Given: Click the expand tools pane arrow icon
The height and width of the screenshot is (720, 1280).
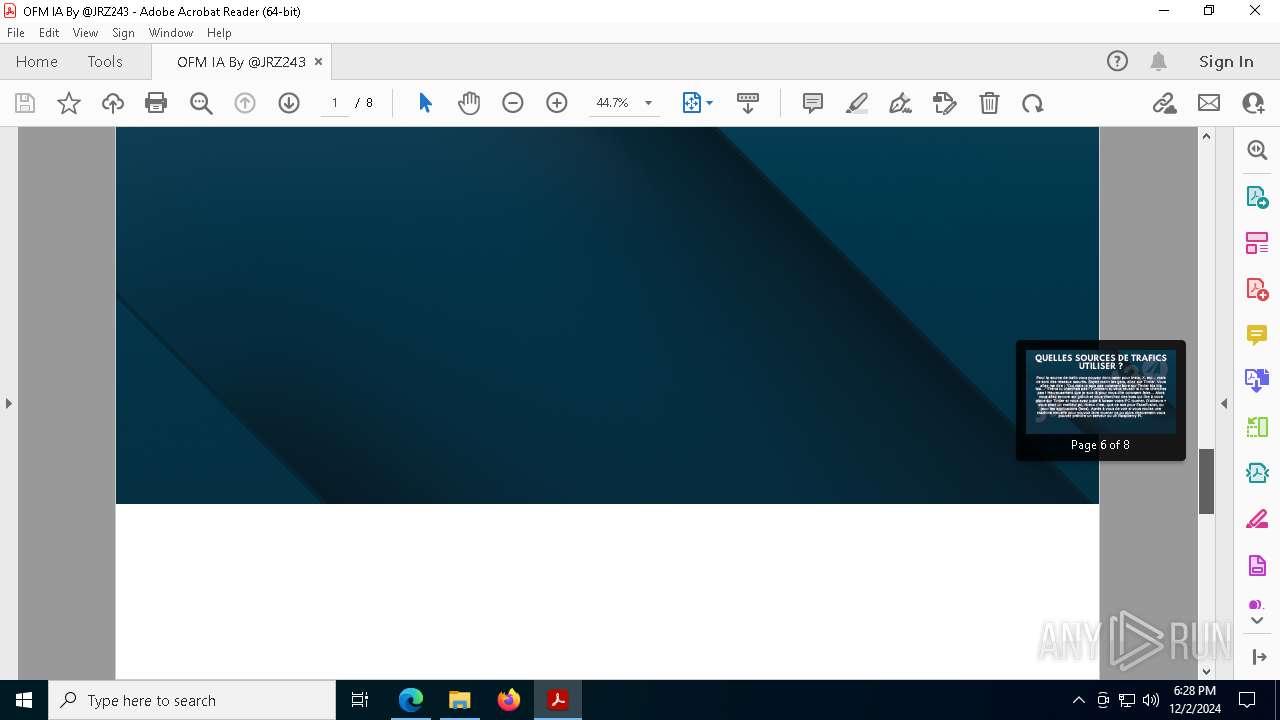Looking at the screenshot, I should pos(1258,657).
